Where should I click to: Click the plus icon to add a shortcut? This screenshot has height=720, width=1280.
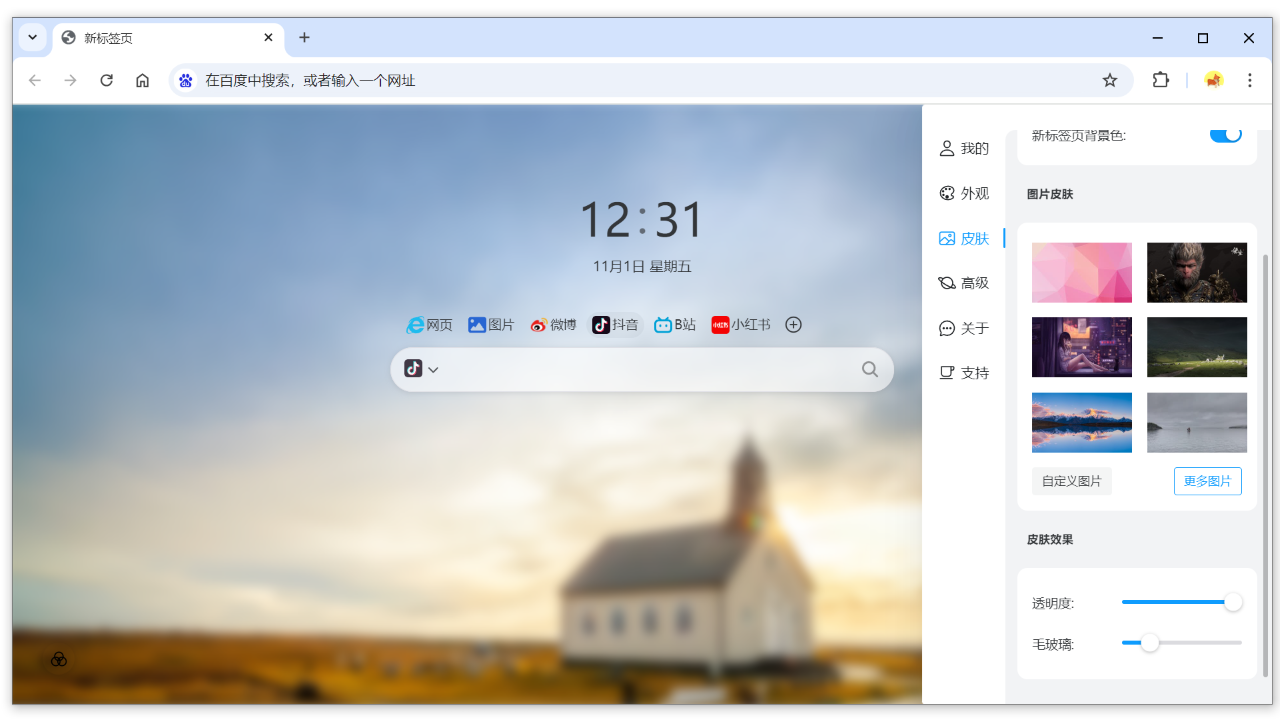pos(793,324)
